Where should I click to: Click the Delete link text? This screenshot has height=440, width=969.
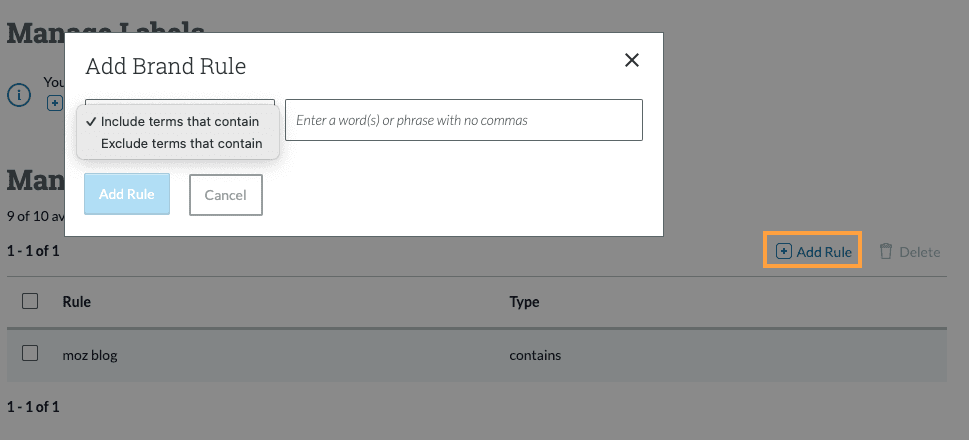919,252
